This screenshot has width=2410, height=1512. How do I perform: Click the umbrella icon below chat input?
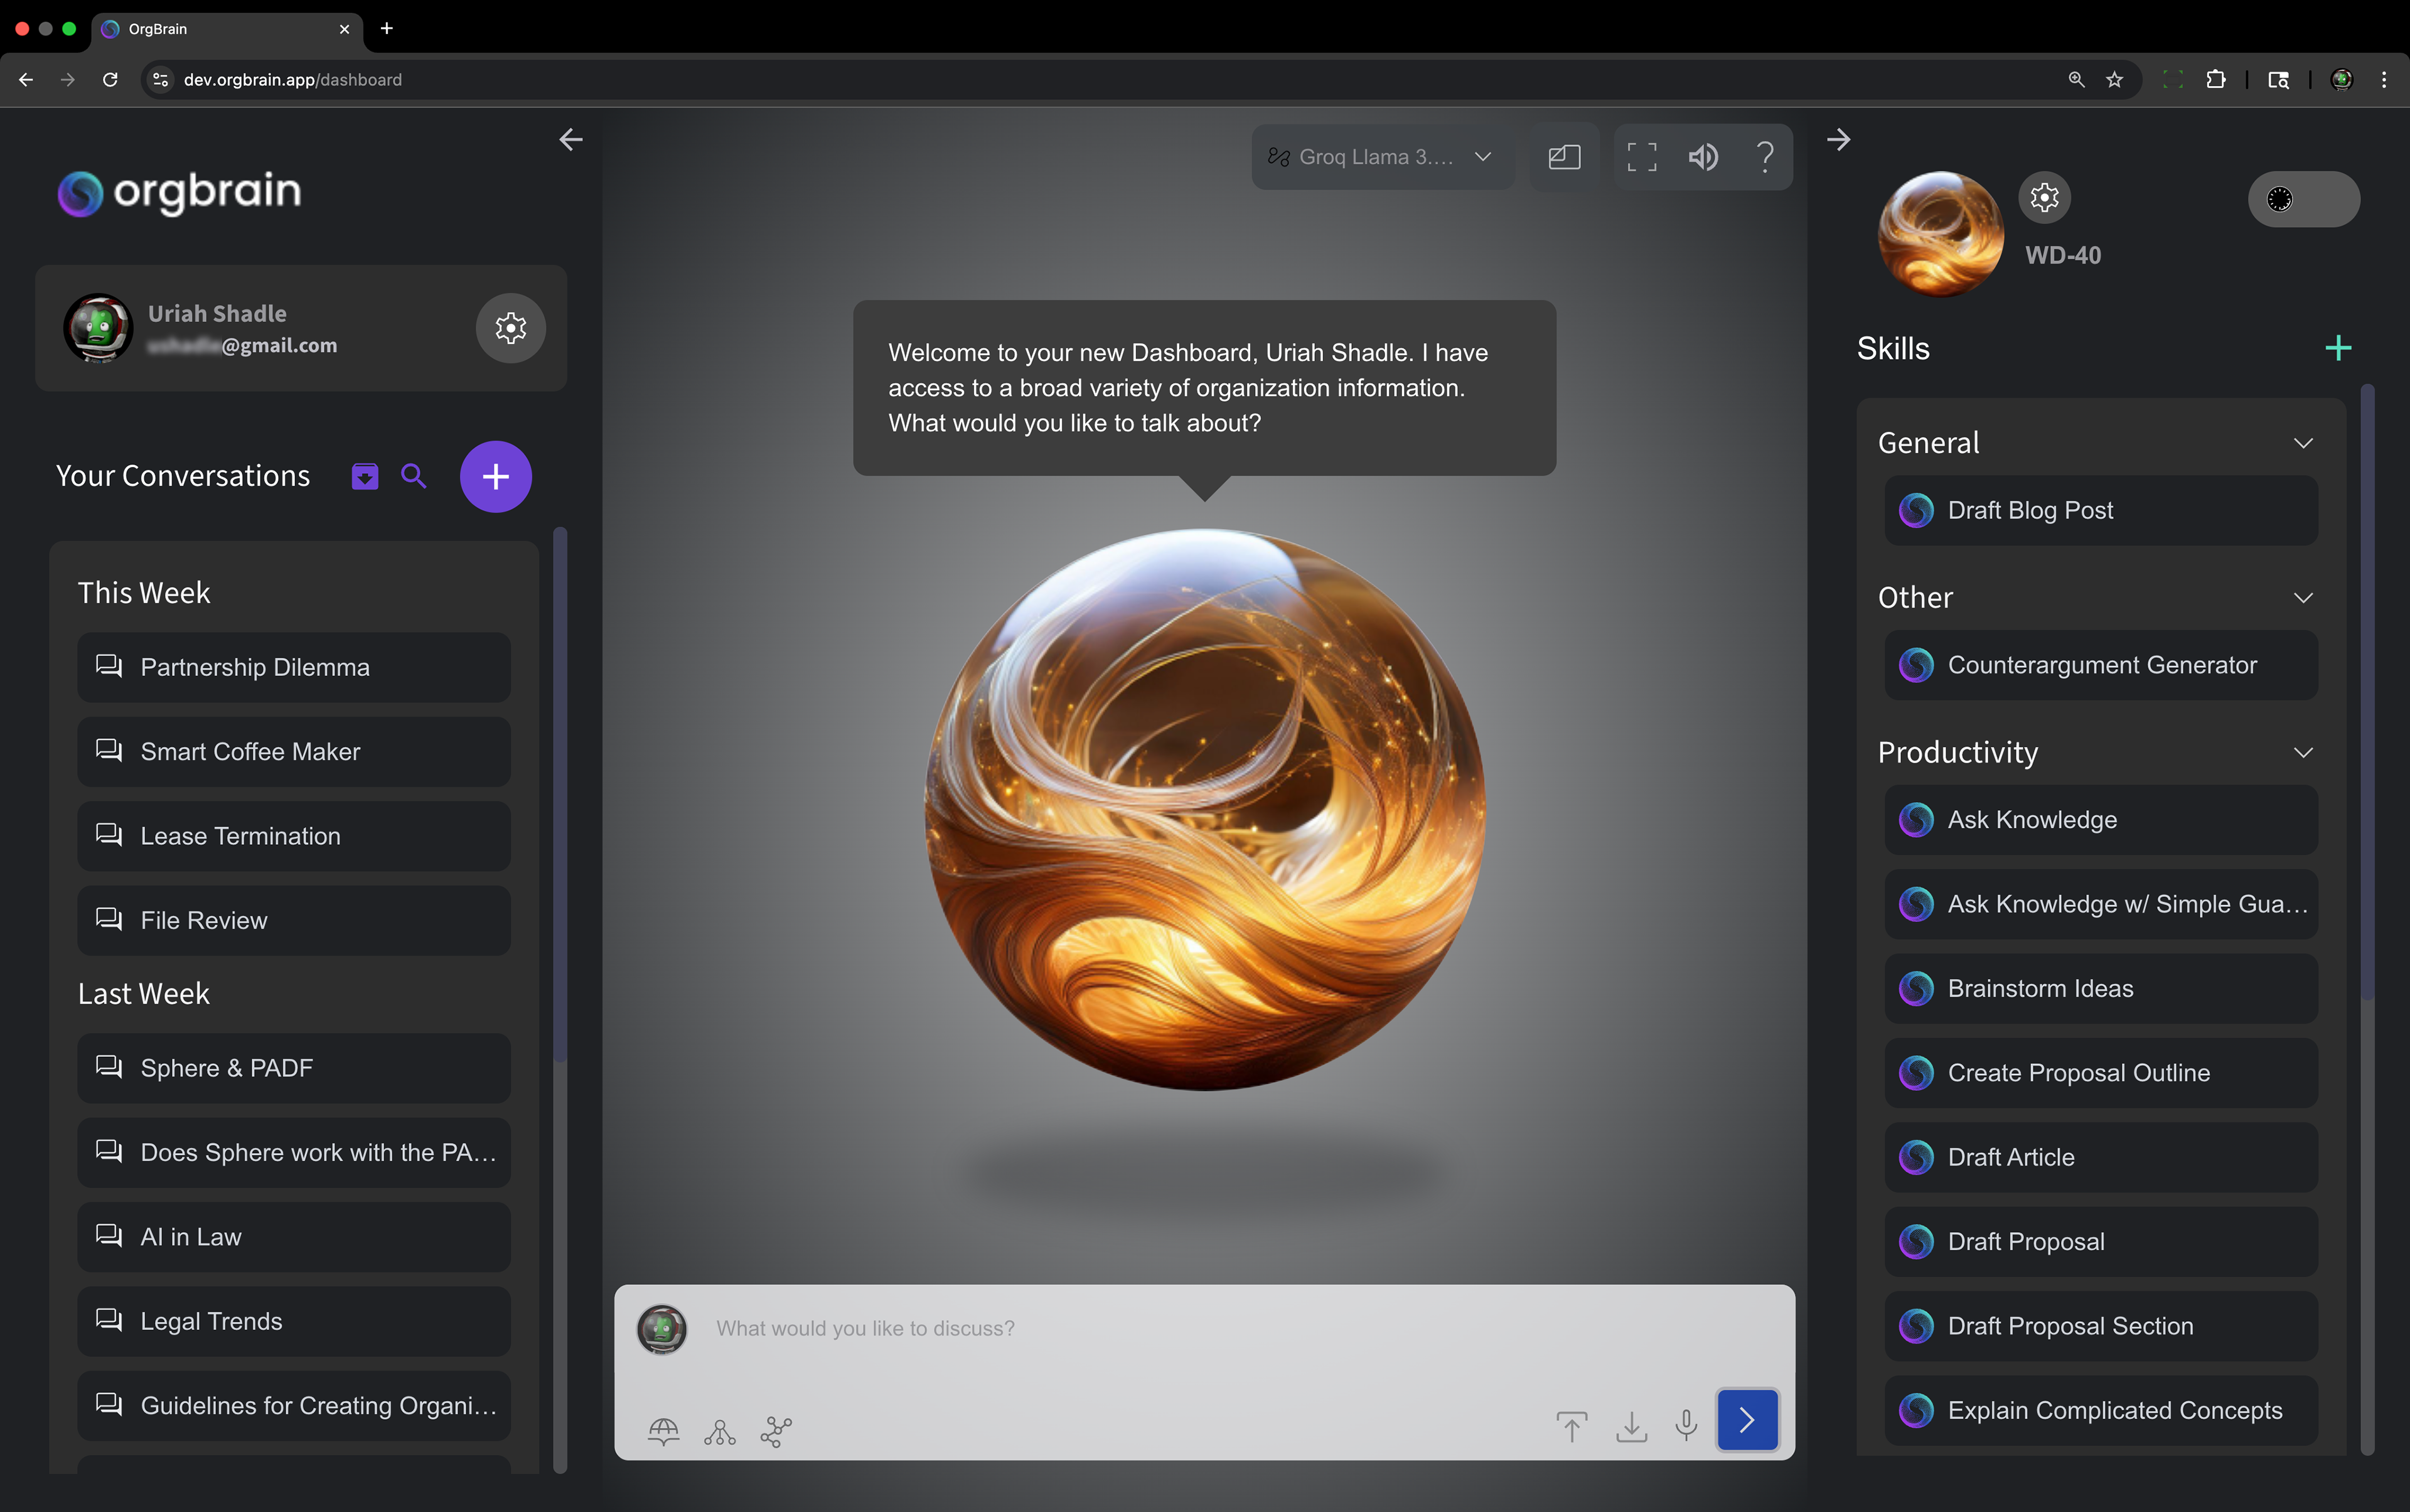pyautogui.click(x=663, y=1430)
